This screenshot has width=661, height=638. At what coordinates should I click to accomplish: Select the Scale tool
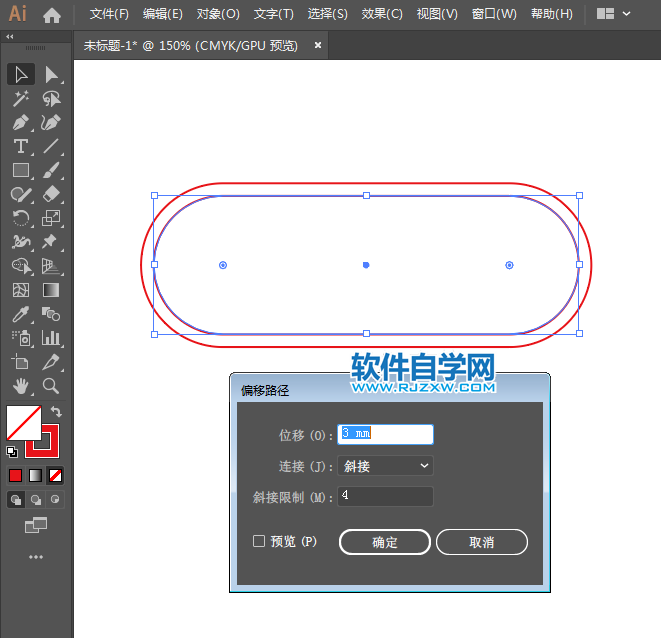click(51, 218)
